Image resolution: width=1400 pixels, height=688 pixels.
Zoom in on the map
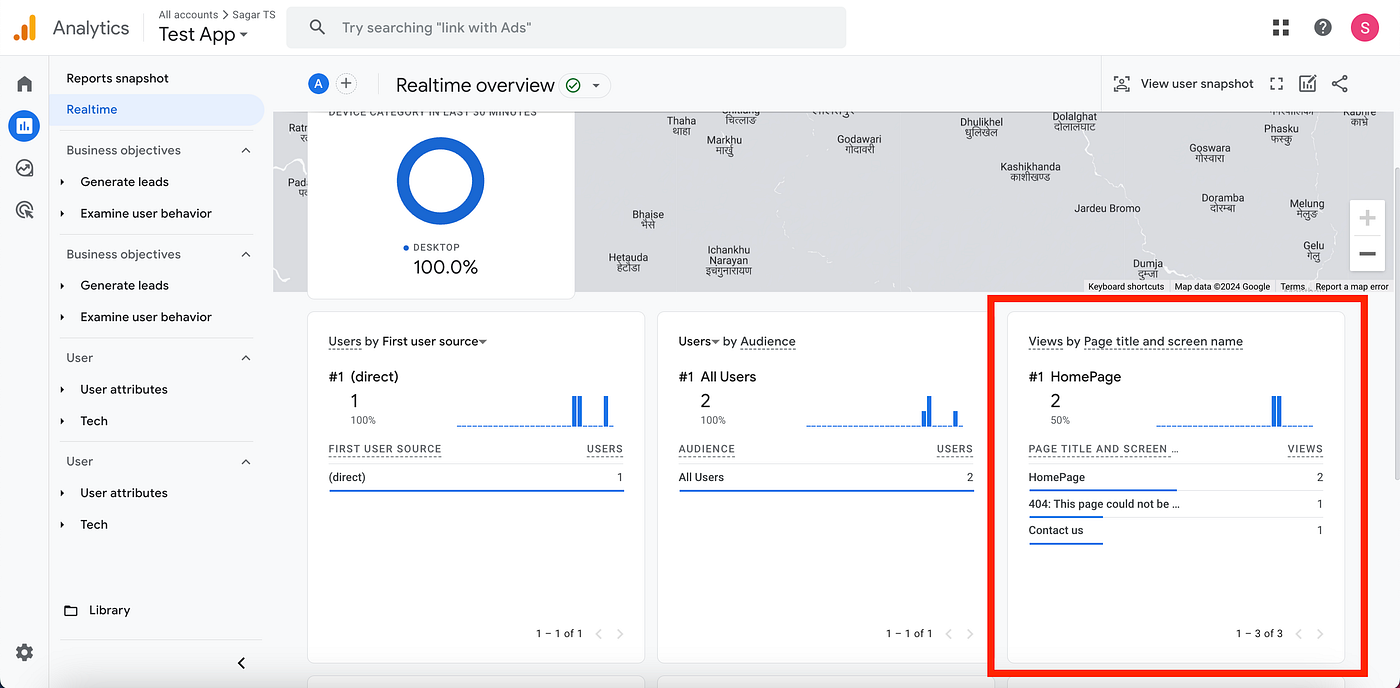(x=1367, y=218)
